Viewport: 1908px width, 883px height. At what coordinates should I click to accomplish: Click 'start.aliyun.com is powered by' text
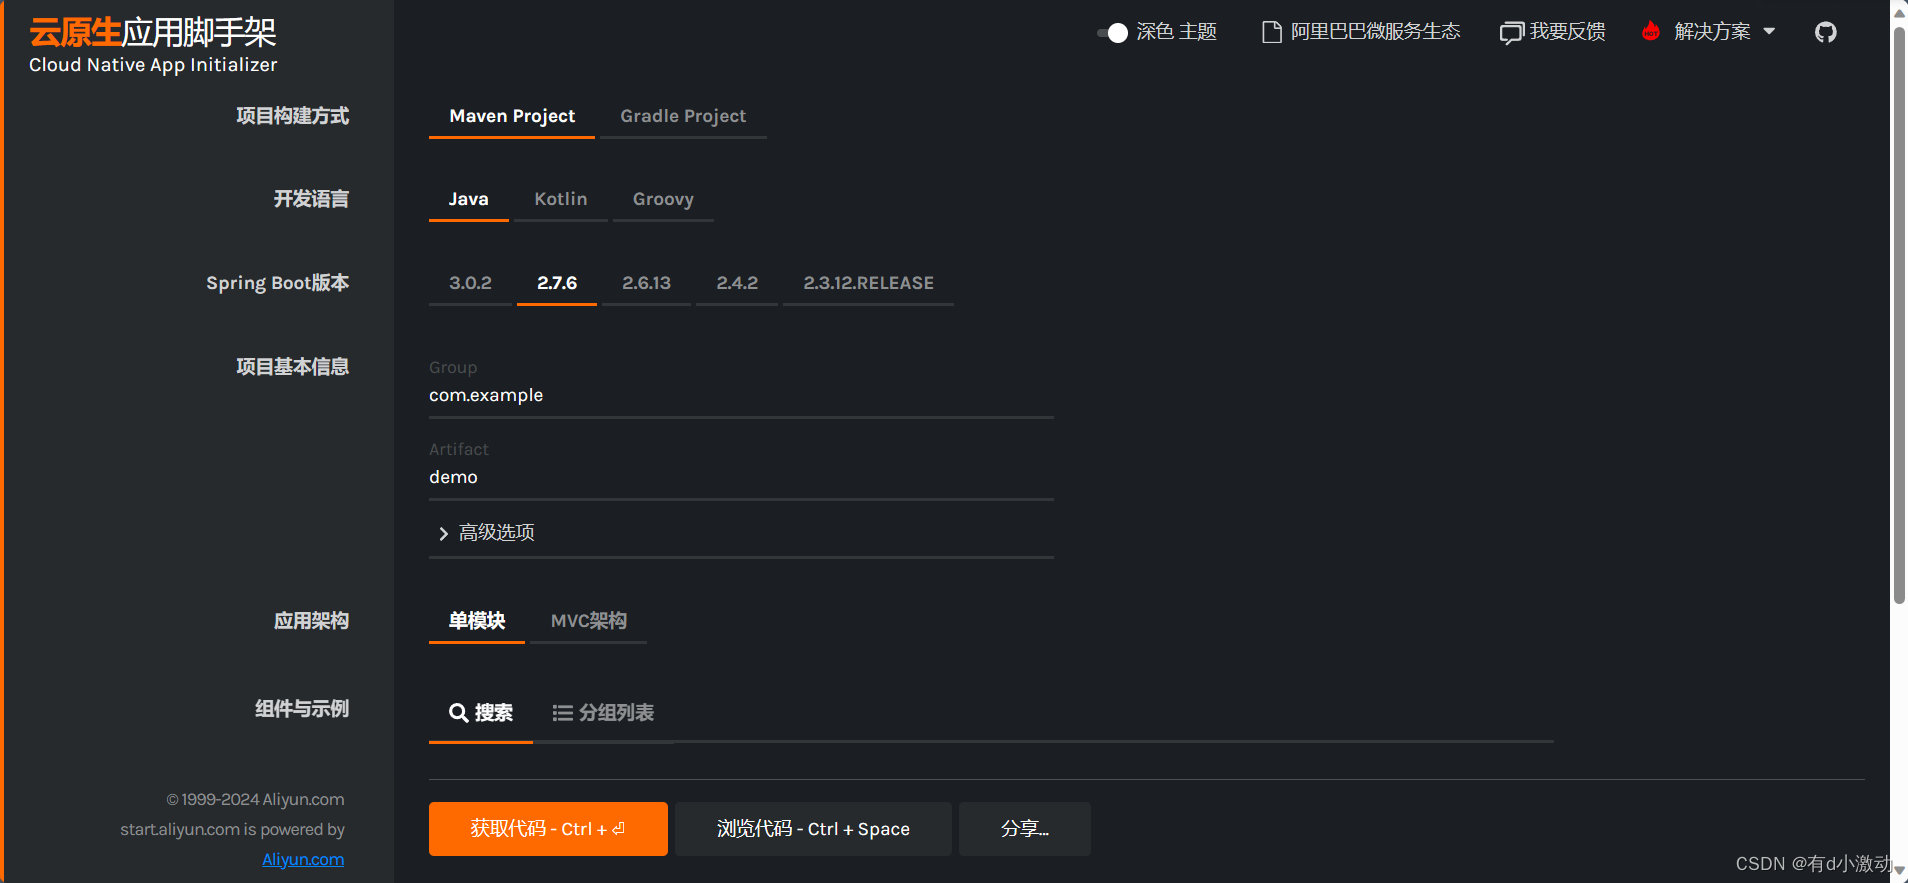pyautogui.click(x=232, y=830)
